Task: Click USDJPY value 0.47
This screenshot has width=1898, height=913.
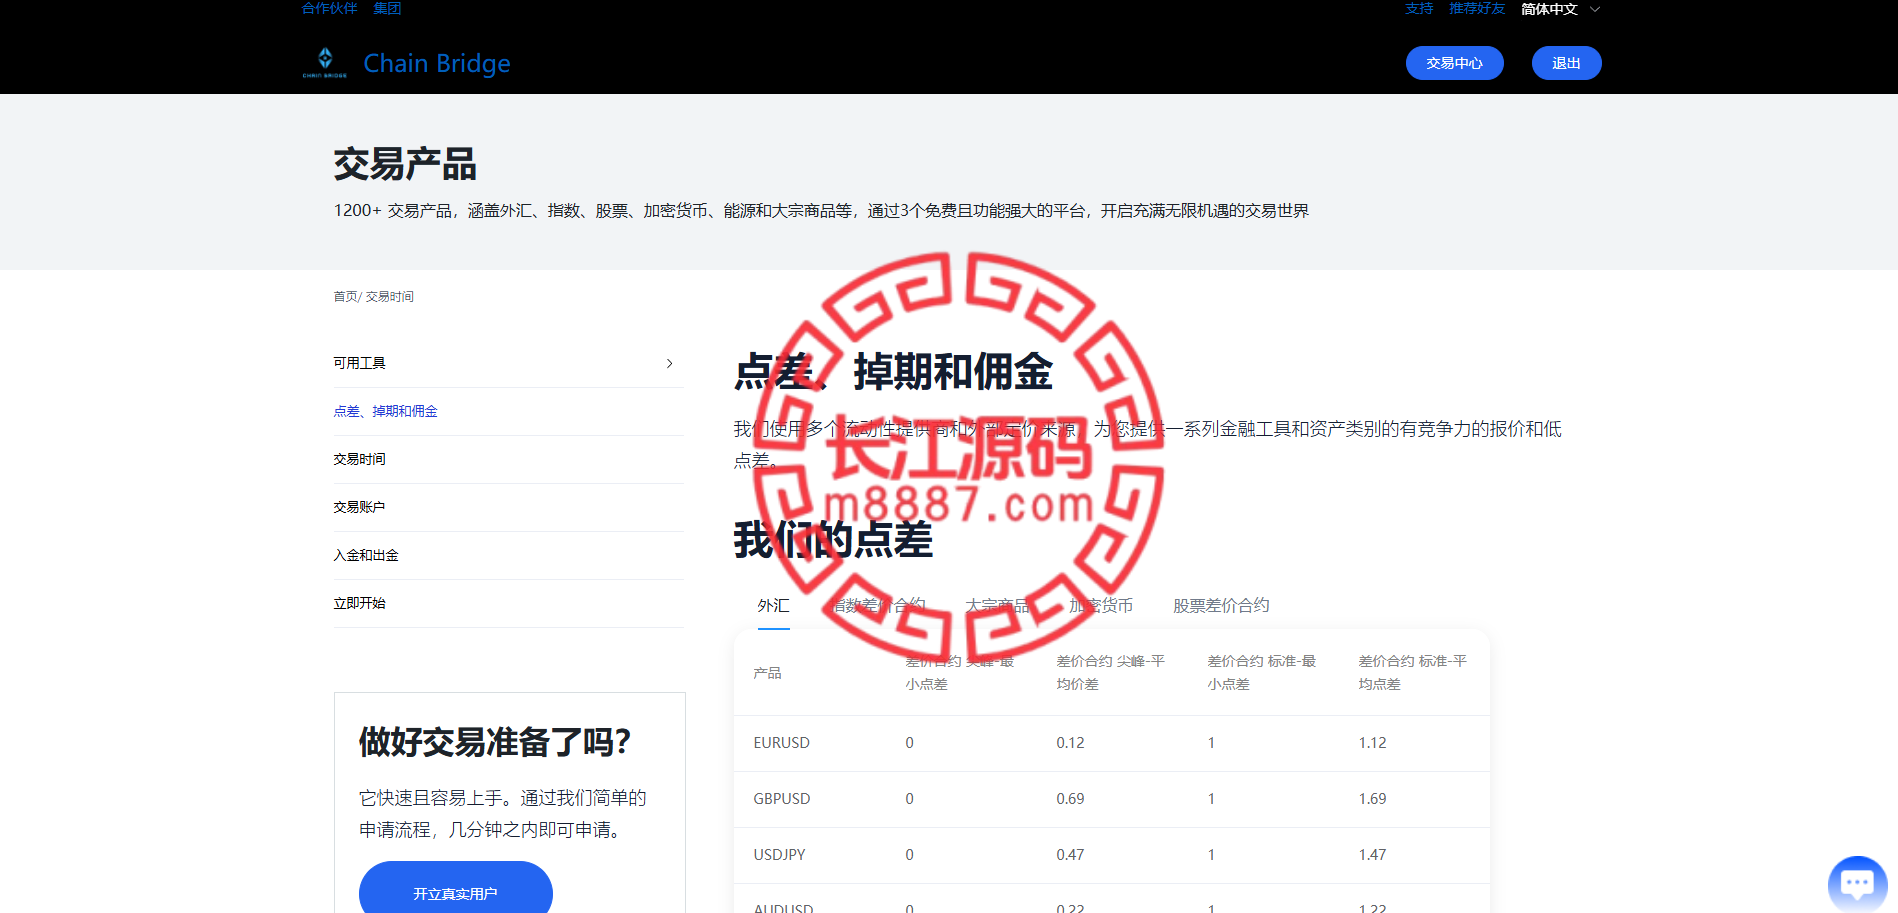Action: (x=1070, y=855)
